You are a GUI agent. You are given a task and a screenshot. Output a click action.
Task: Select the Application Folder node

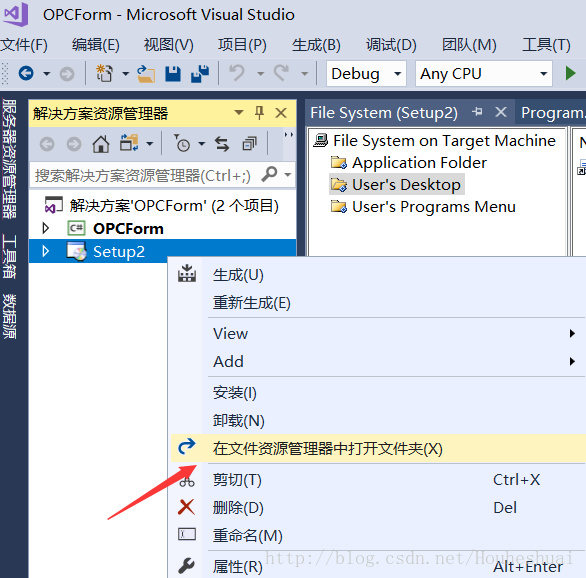pyautogui.click(x=408, y=163)
